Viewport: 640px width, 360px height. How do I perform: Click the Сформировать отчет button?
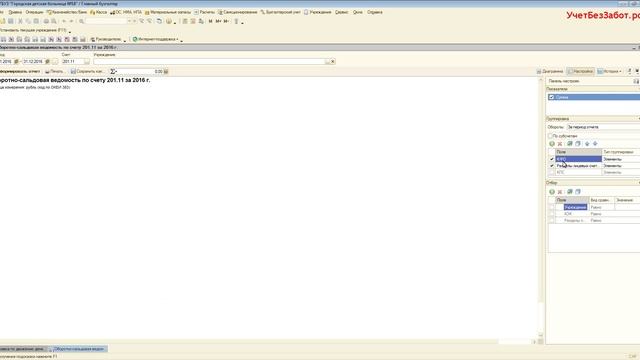pos(20,71)
